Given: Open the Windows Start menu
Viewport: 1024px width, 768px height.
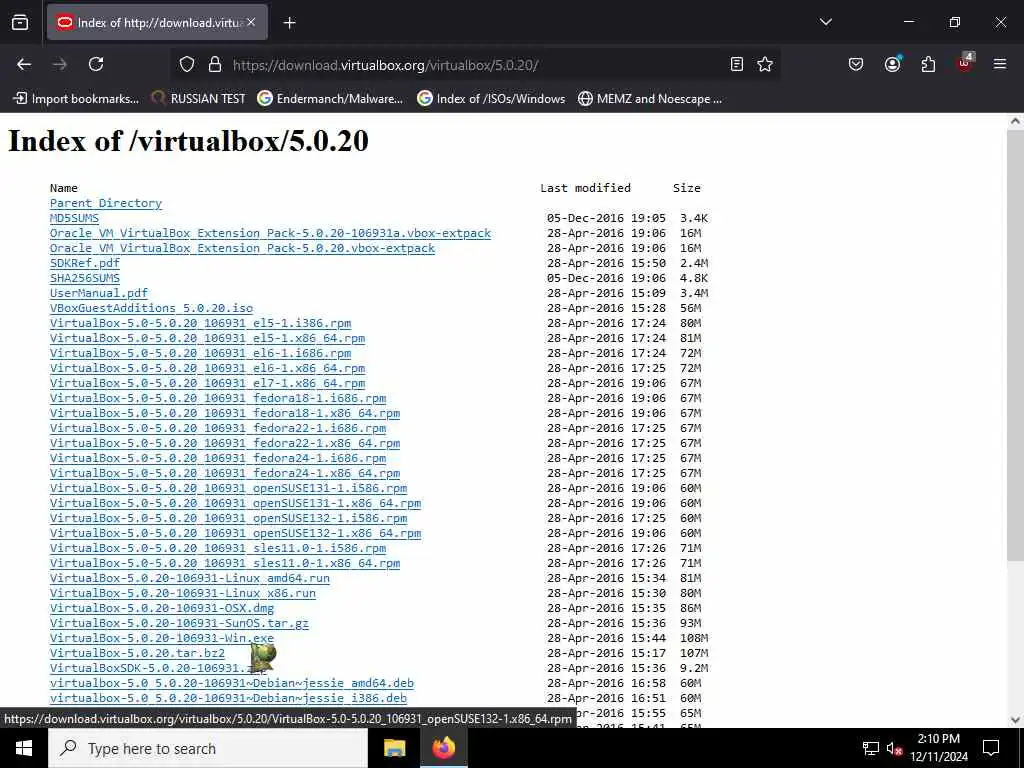Looking at the screenshot, I should pos(24,748).
